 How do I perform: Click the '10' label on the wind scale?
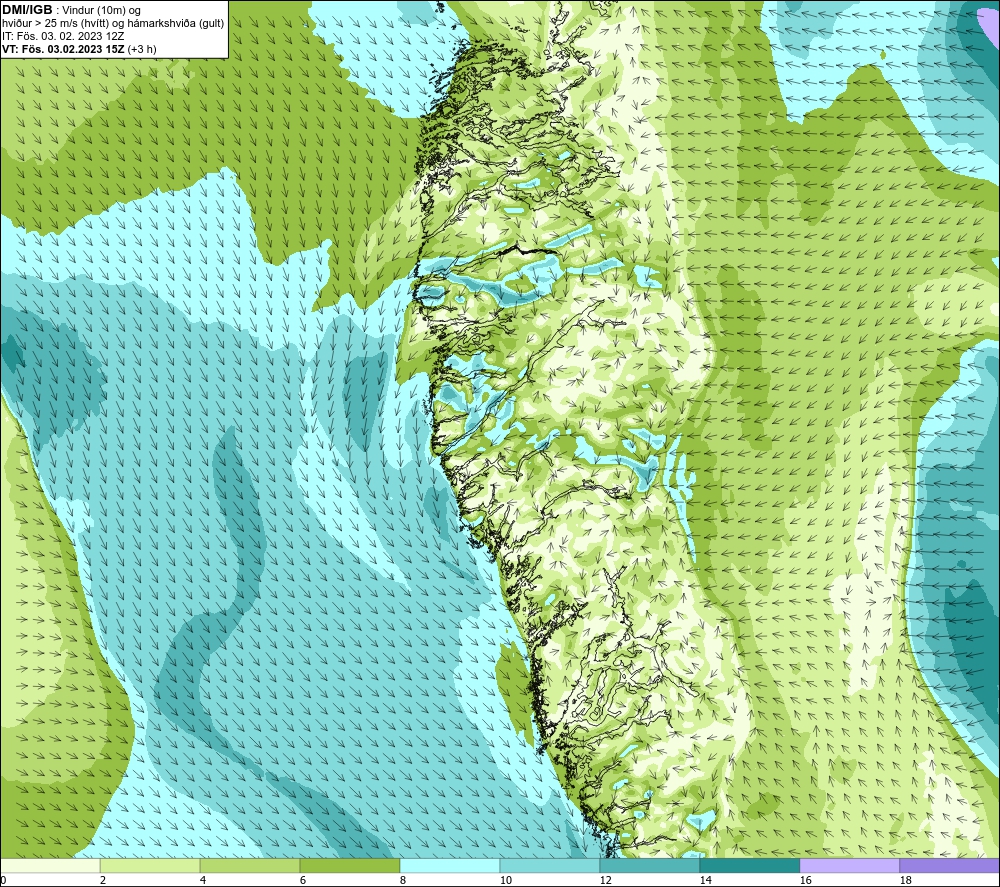505,881
